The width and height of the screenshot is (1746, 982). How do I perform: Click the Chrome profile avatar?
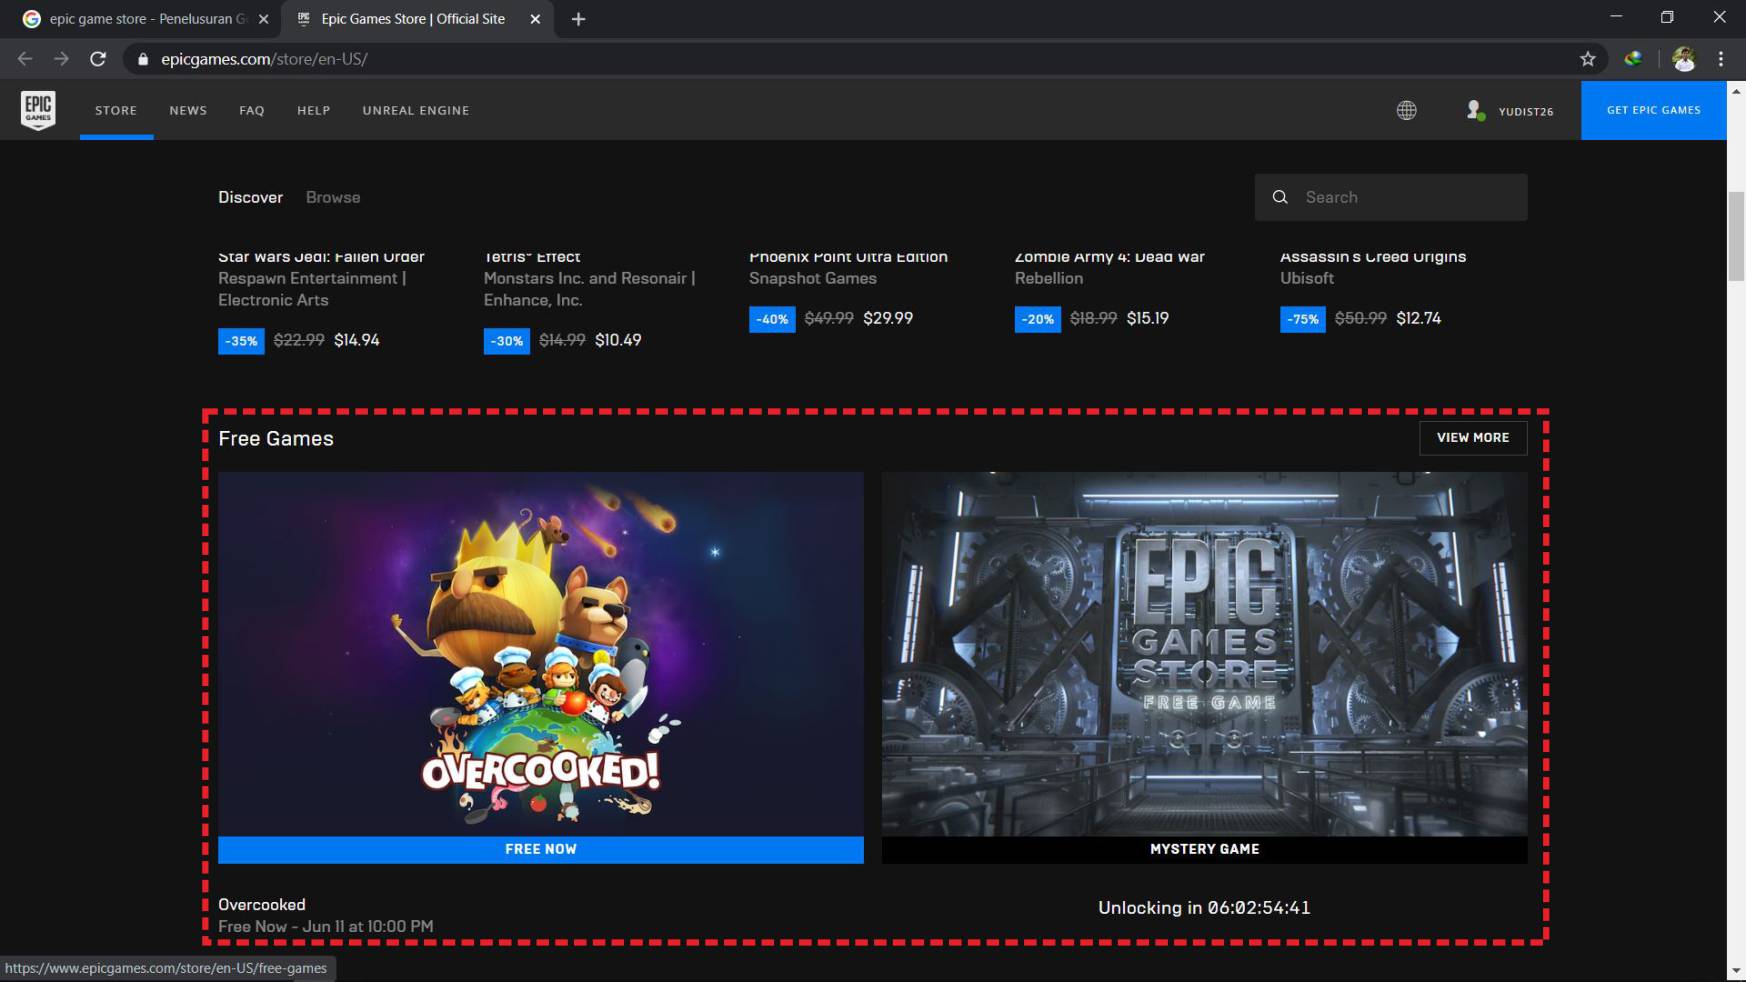[x=1684, y=59]
